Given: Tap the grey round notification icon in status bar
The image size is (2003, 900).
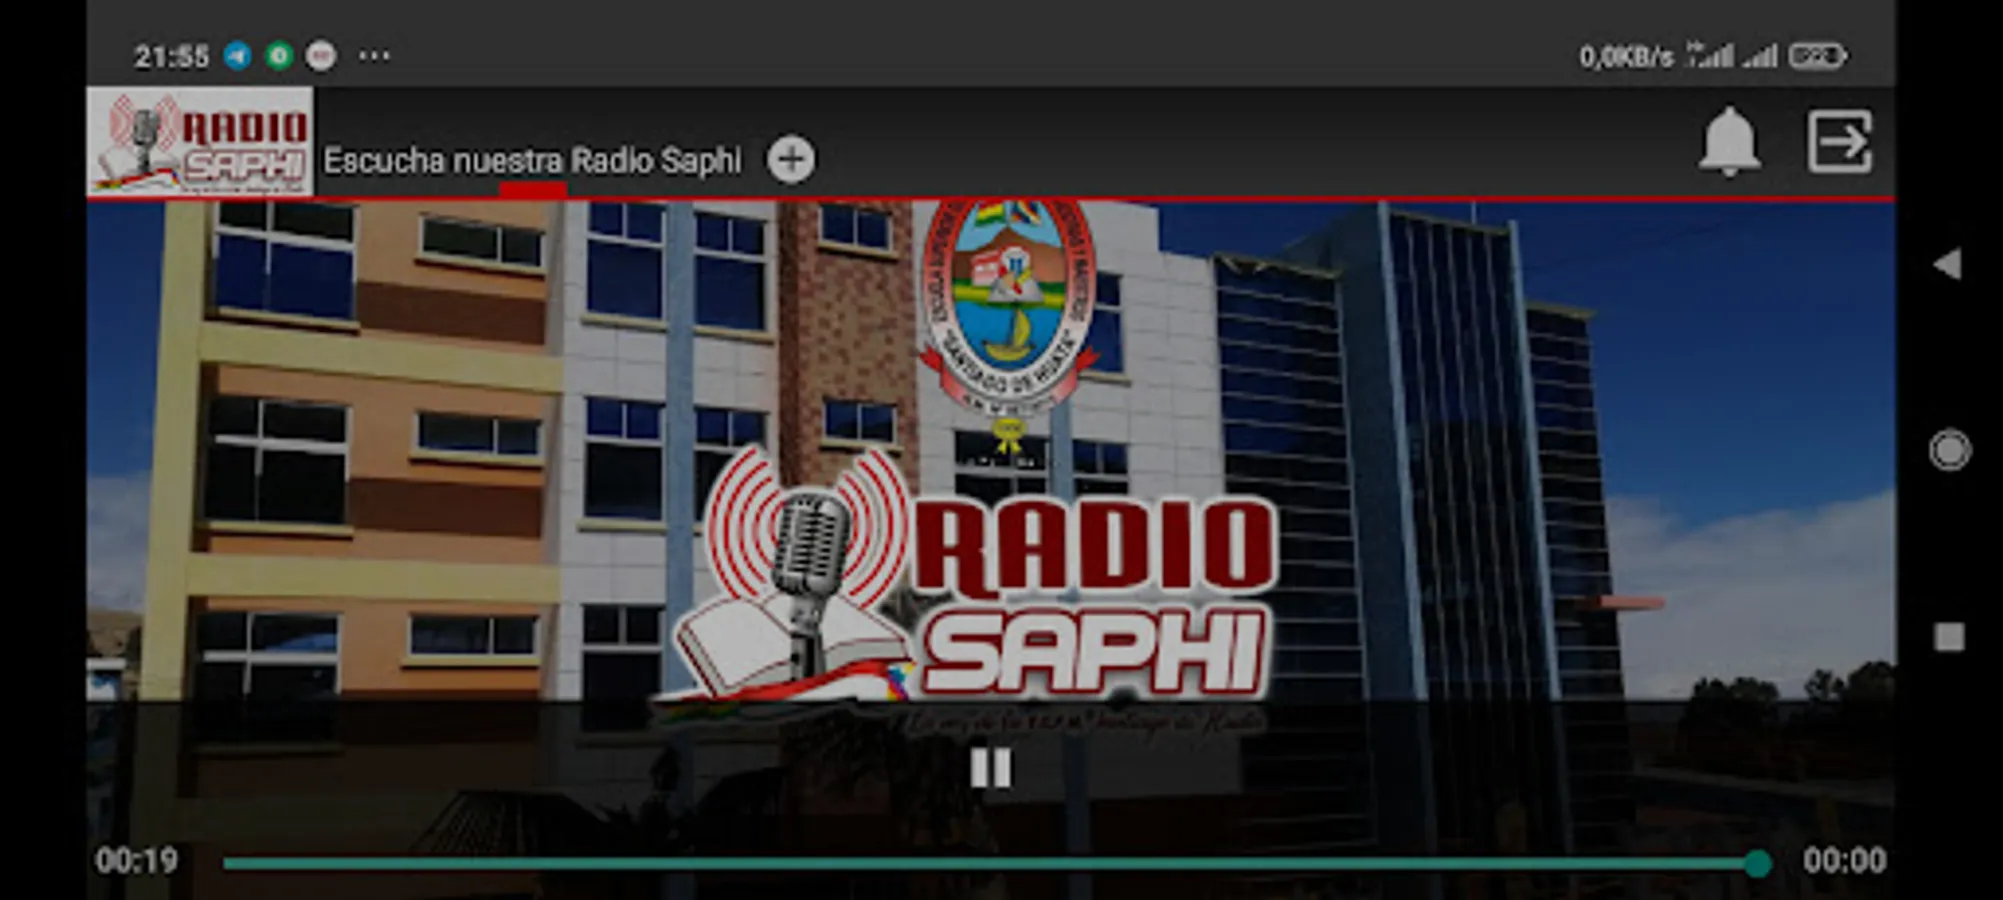Looking at the screenshot, I should click(321, 55).
